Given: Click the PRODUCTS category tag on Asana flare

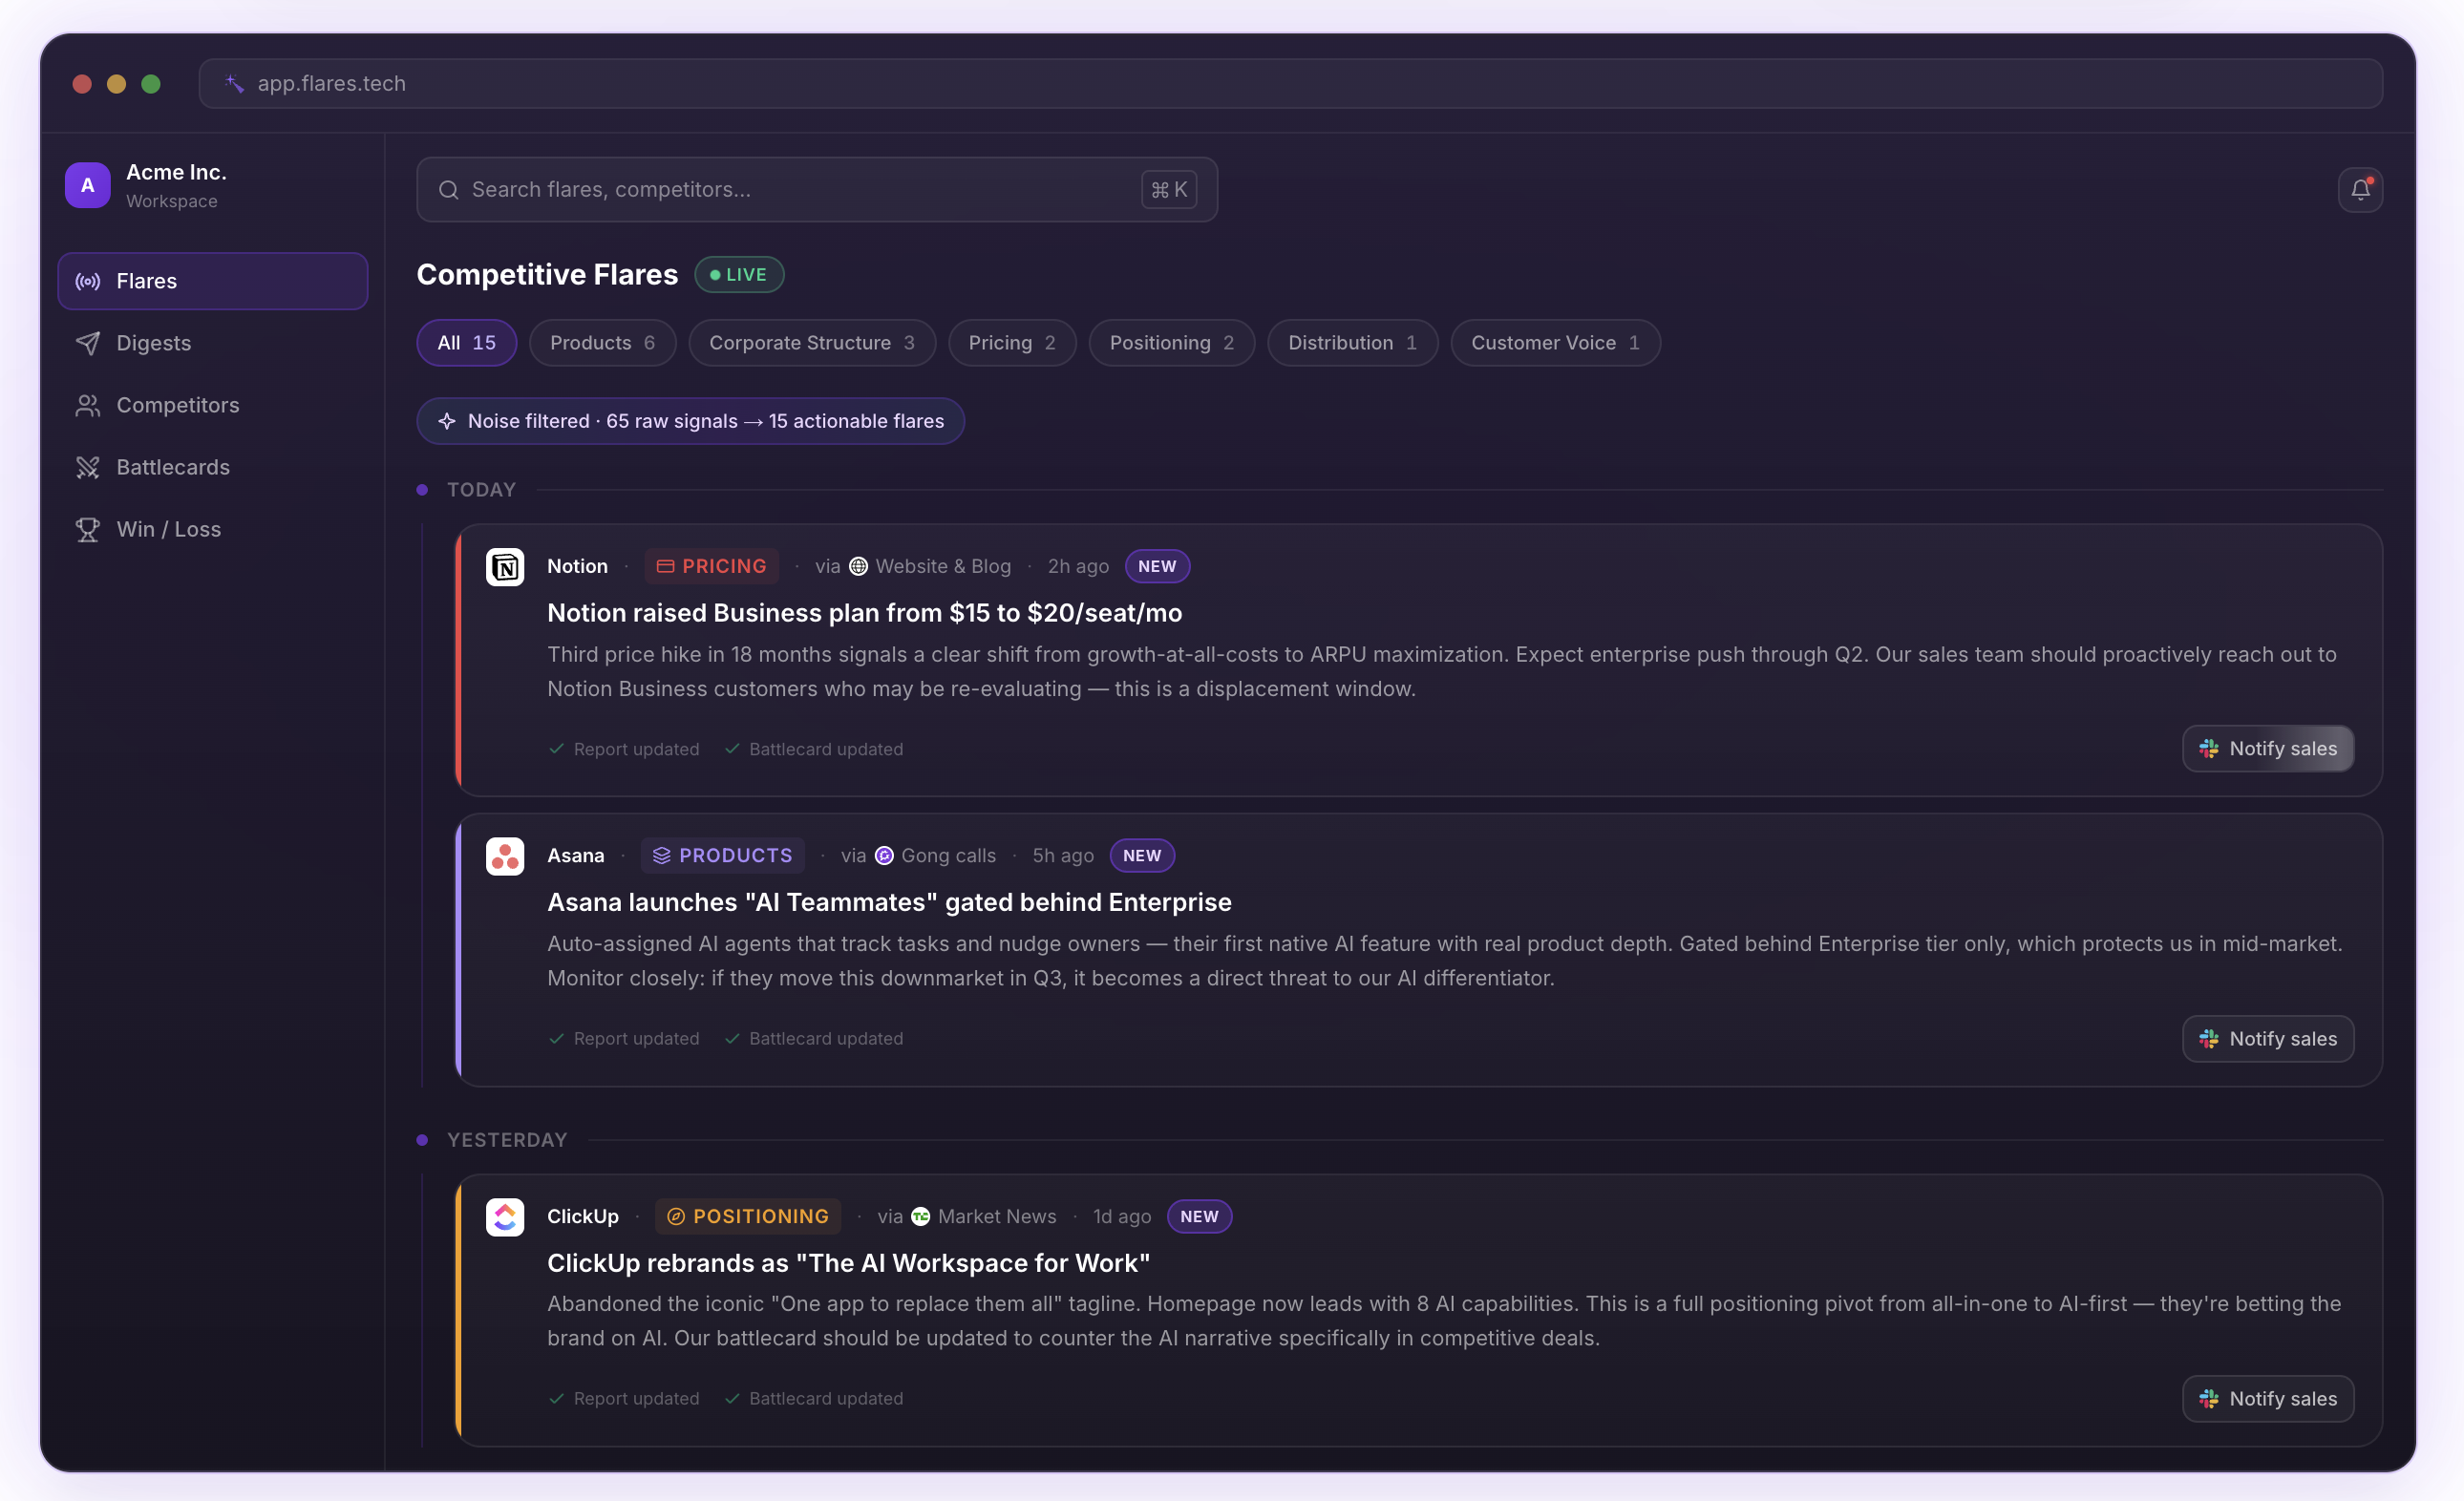Looking at the screenshot, I should [x=722, y=855].
